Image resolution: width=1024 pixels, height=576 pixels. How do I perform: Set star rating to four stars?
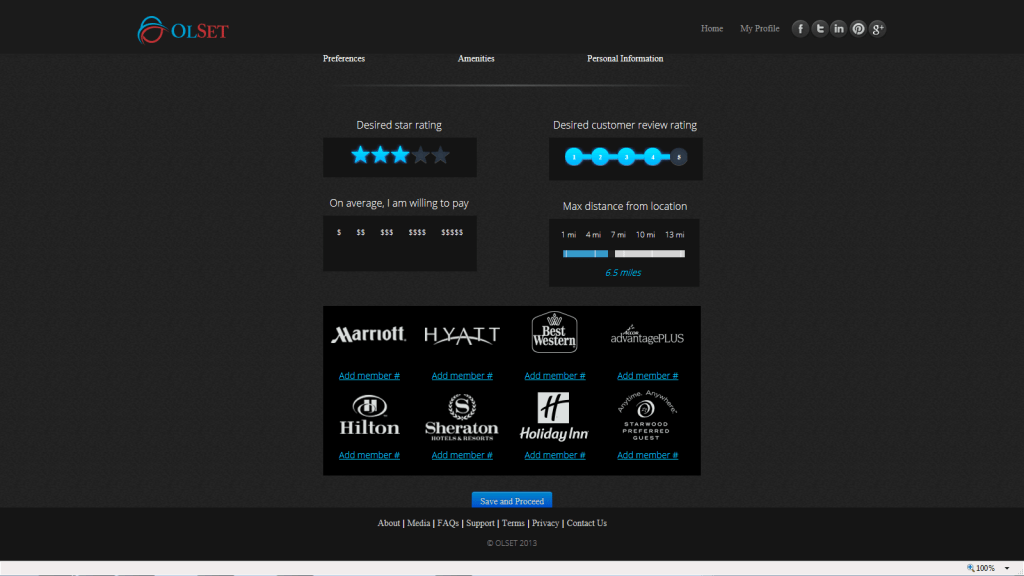coord(421,155)
